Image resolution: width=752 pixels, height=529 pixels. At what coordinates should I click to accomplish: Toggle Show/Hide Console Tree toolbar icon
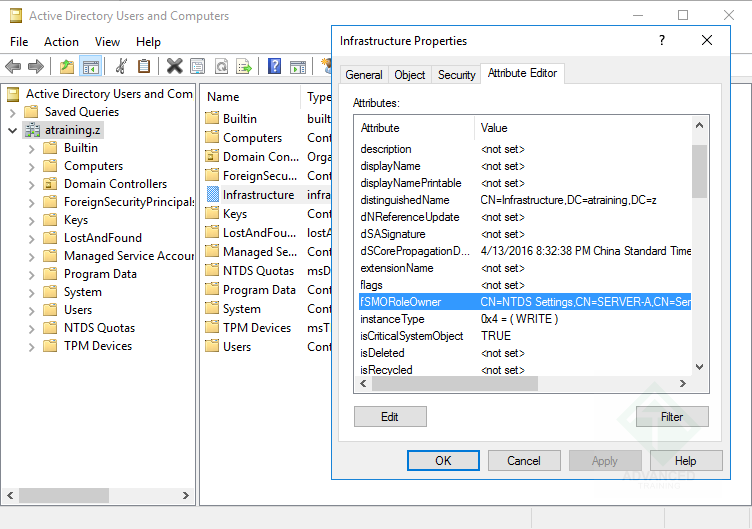(91, 66)
